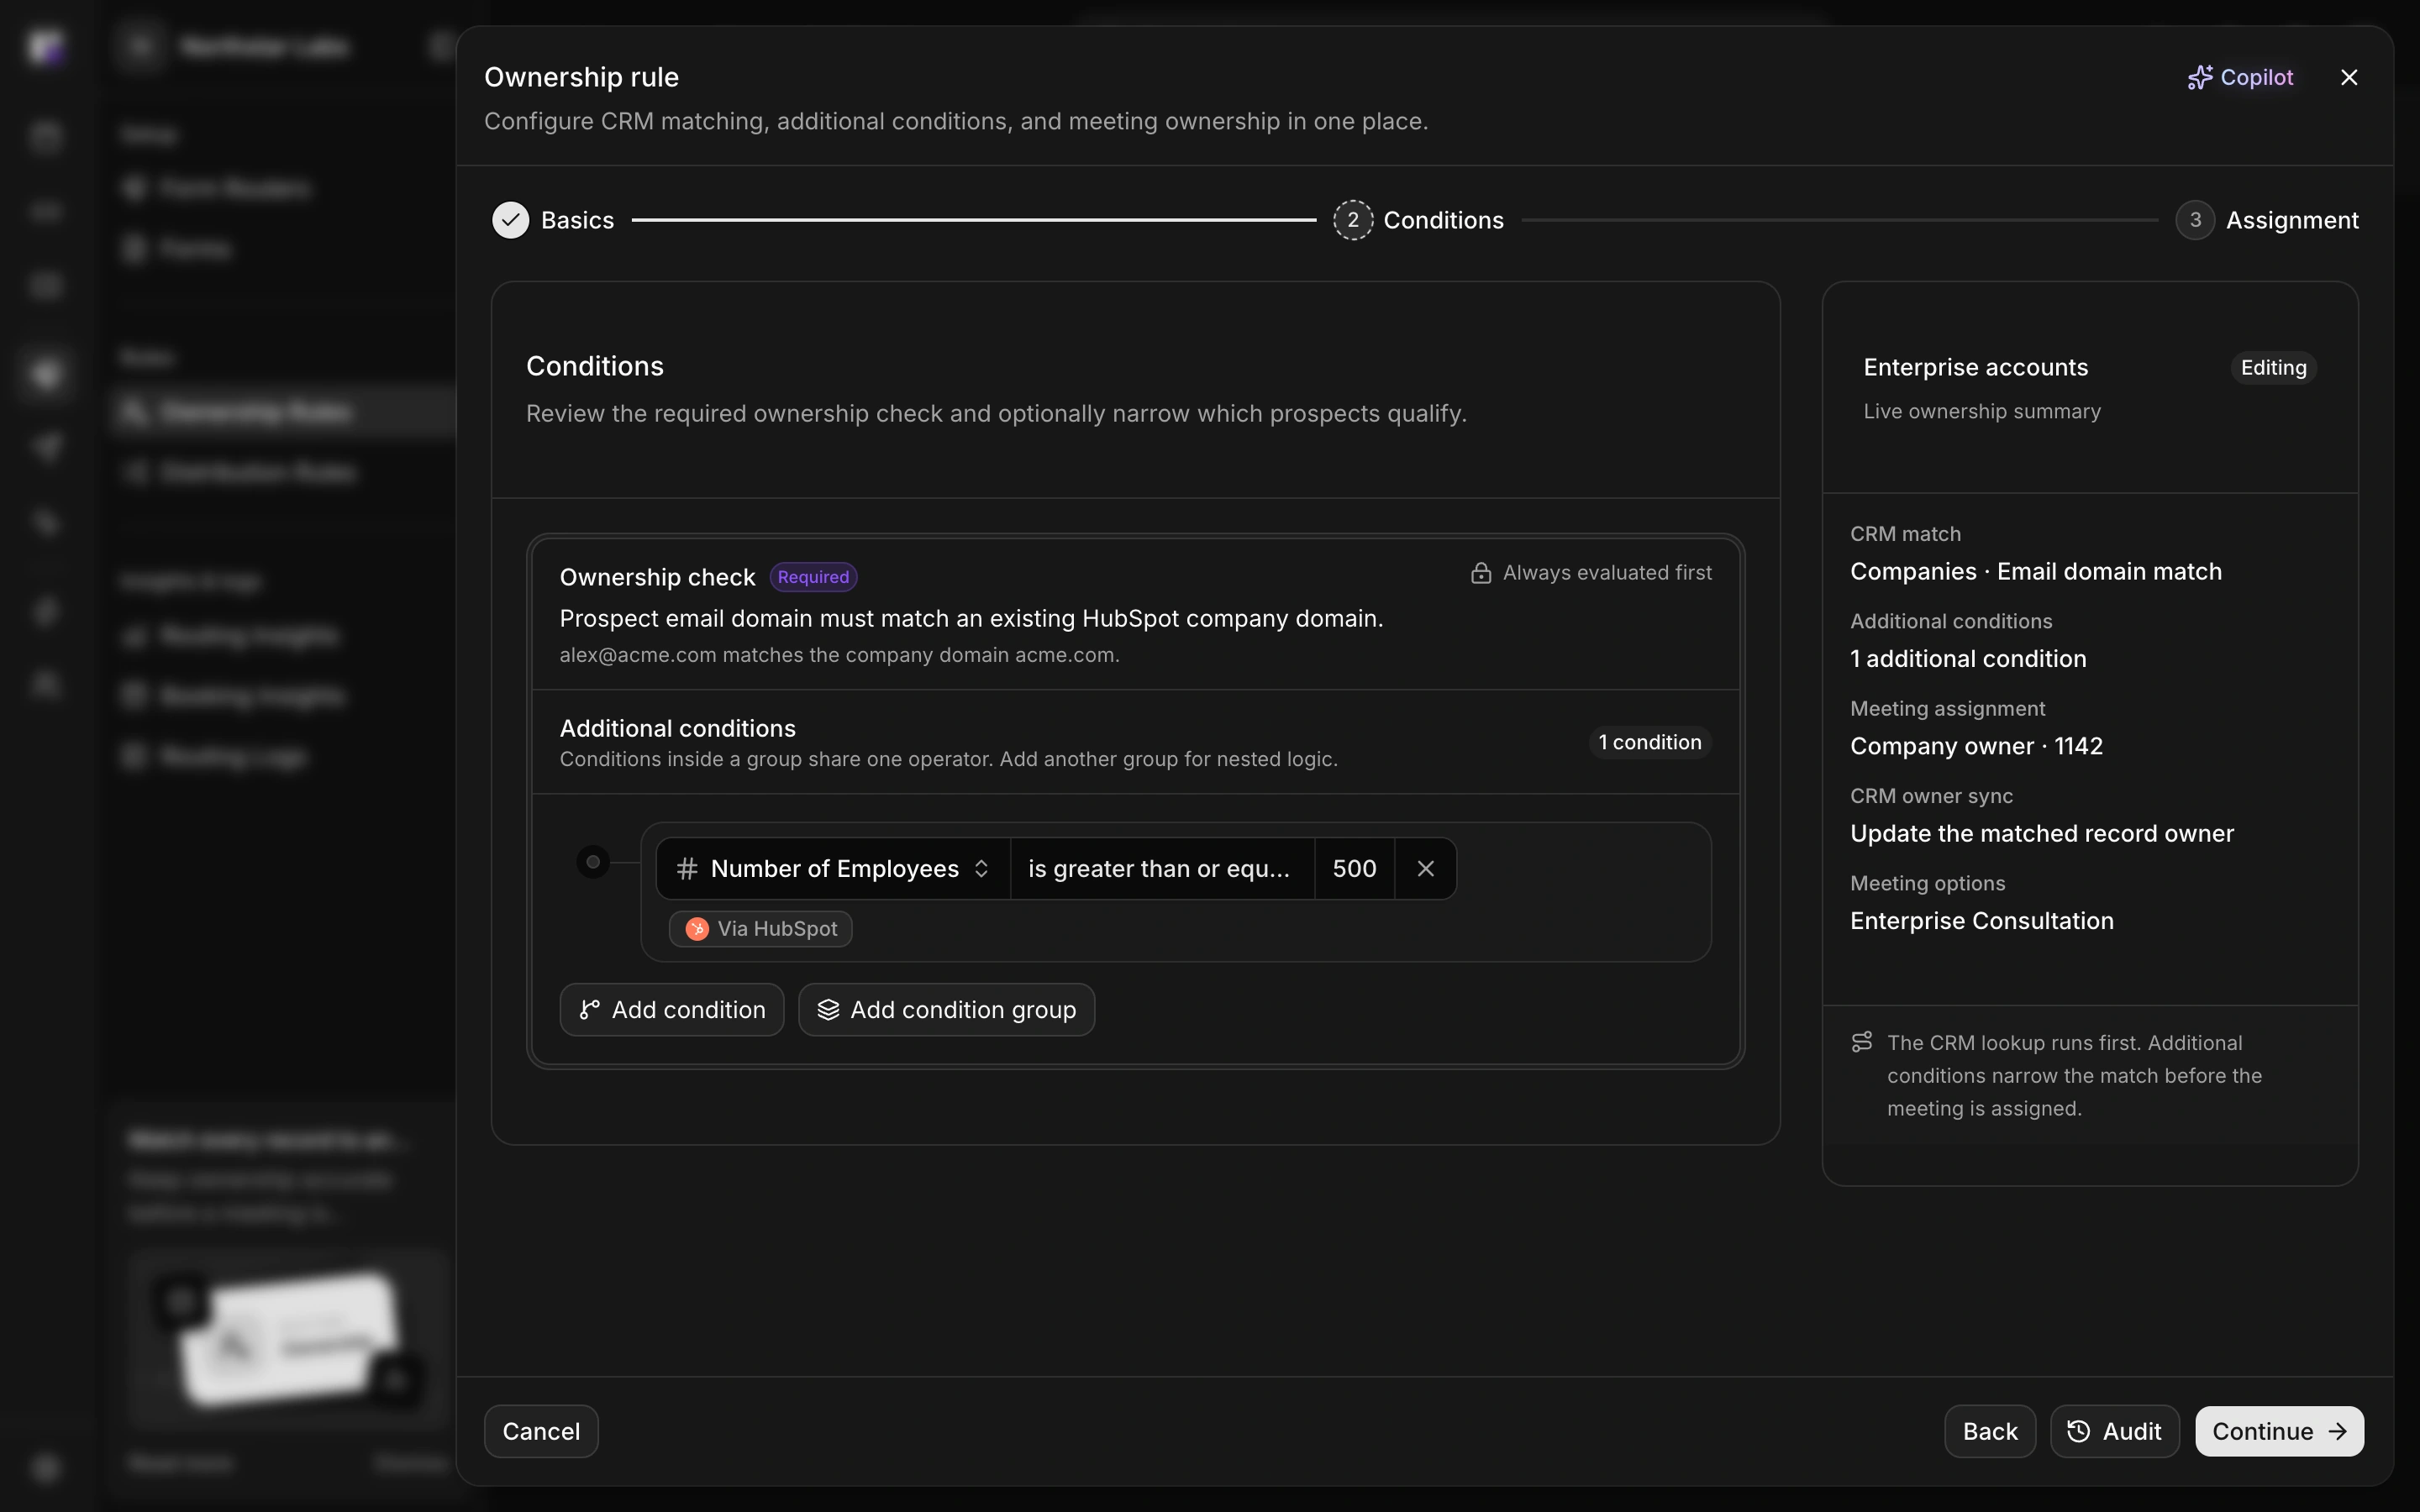Open the Audit history

coord(2114,1431)
